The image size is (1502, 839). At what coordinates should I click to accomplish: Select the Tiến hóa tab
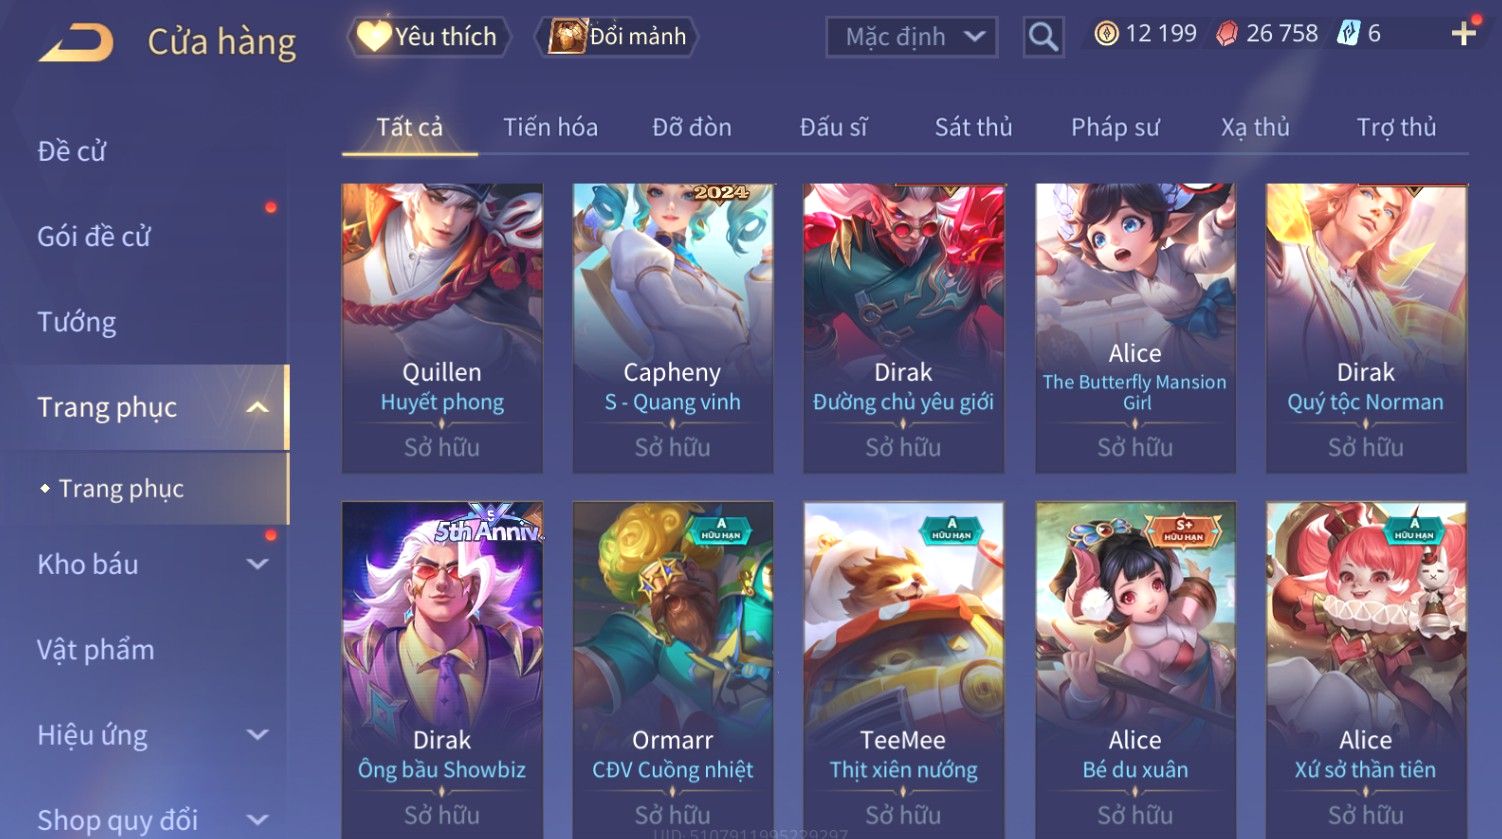pos(550,127)
